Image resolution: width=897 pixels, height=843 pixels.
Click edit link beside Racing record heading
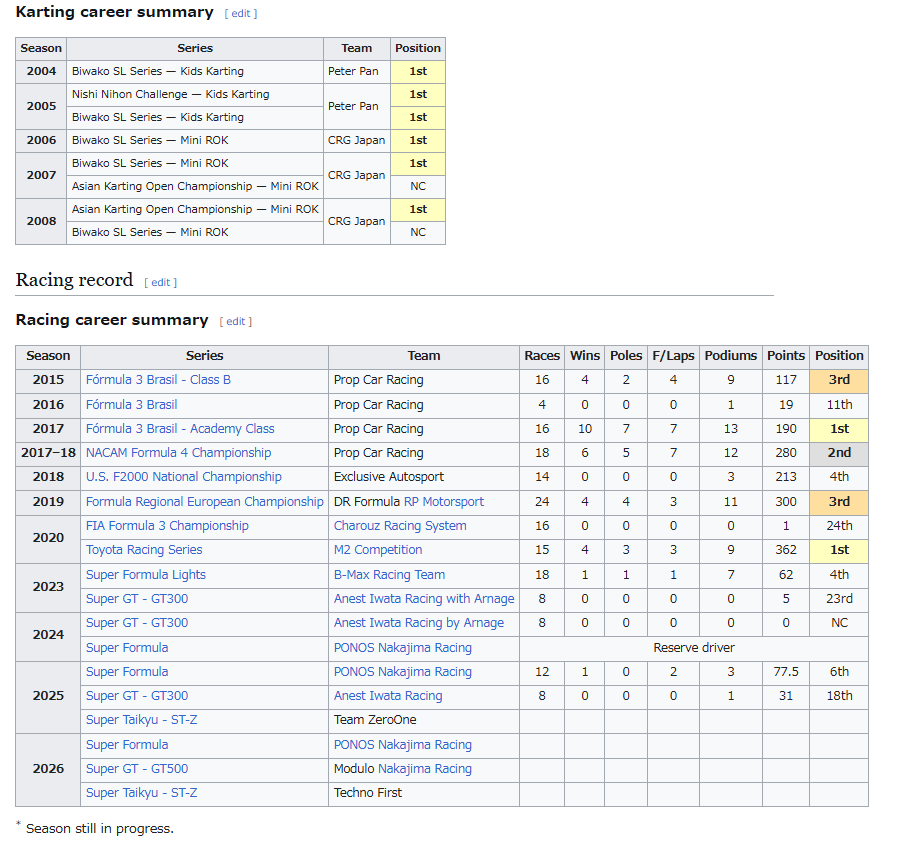tap(161, 283)
